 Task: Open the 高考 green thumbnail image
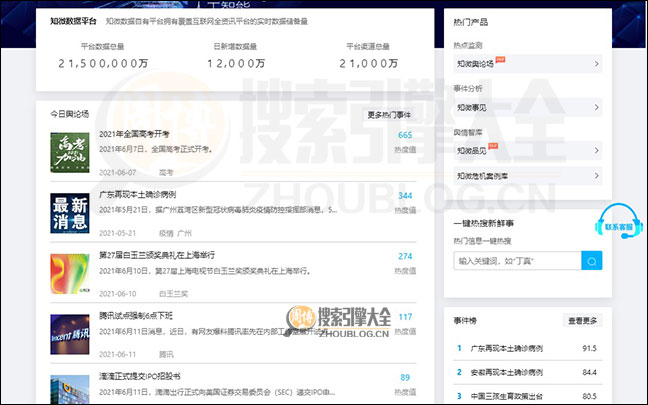point(70,152)
